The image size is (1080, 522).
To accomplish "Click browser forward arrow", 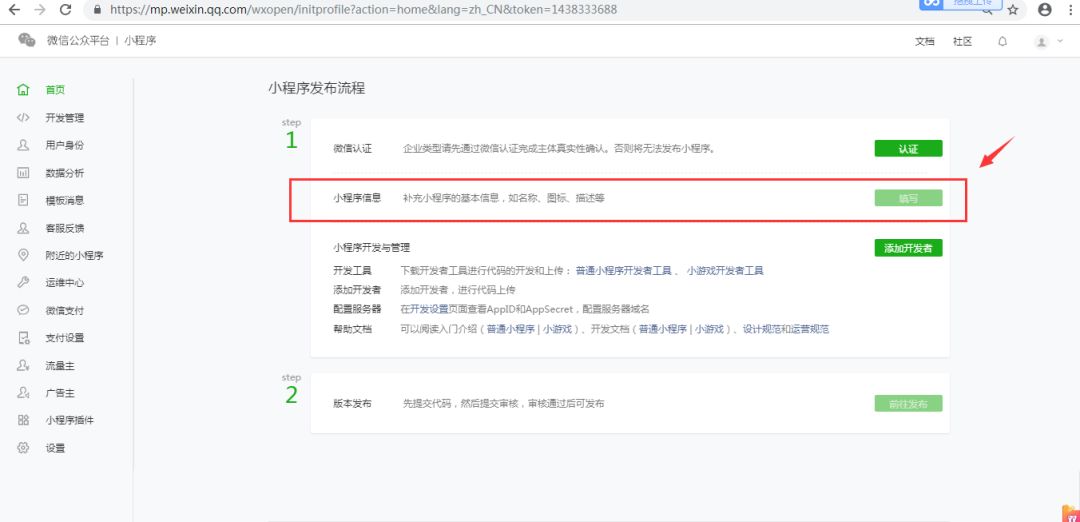I will click(40, 10).
